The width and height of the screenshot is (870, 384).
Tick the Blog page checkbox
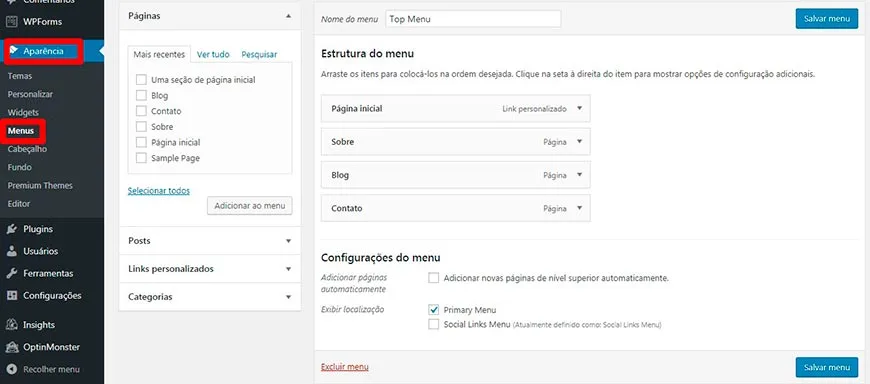coord(141,95)
